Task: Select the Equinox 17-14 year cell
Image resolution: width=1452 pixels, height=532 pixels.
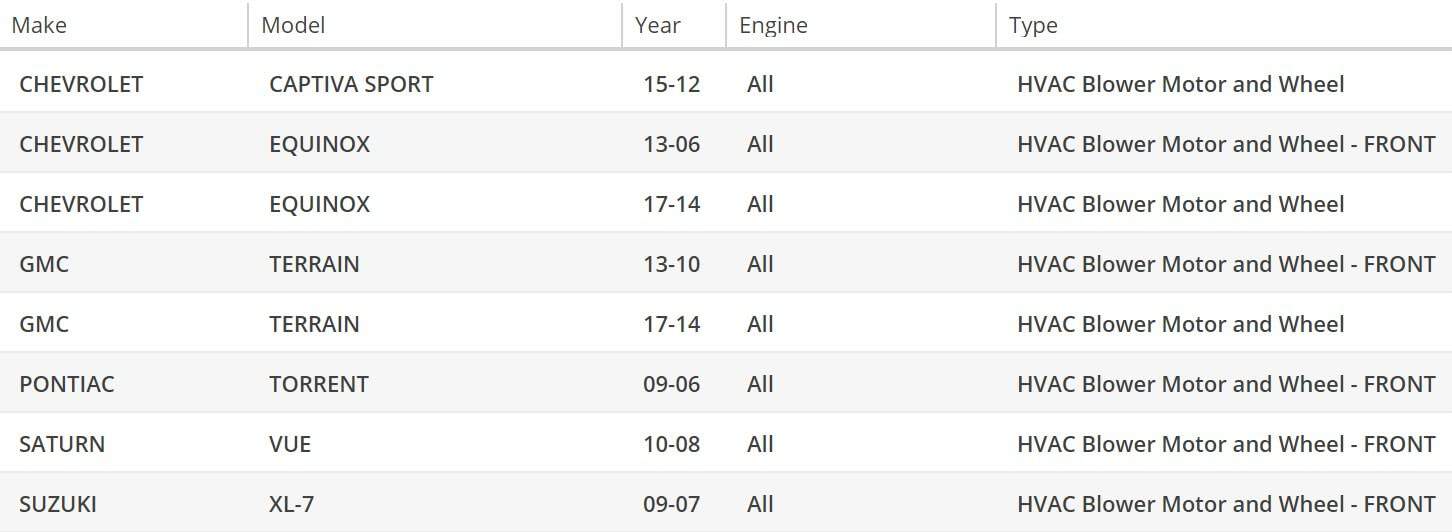Action: [671, 204]
